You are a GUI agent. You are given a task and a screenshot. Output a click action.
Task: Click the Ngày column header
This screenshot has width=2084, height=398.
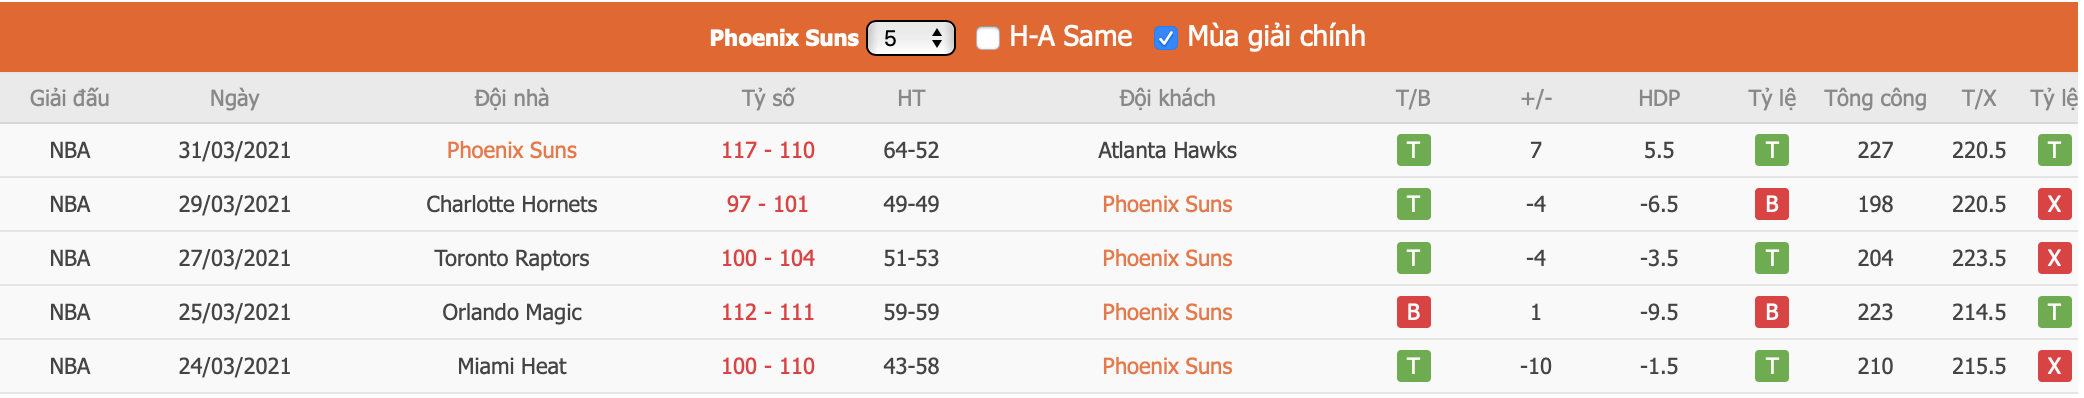click(x=234, y=98)
